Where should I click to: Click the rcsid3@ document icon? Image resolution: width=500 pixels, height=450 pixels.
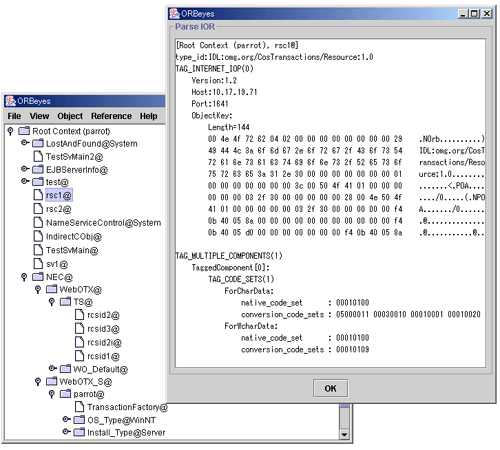click(x=79, y=329)
